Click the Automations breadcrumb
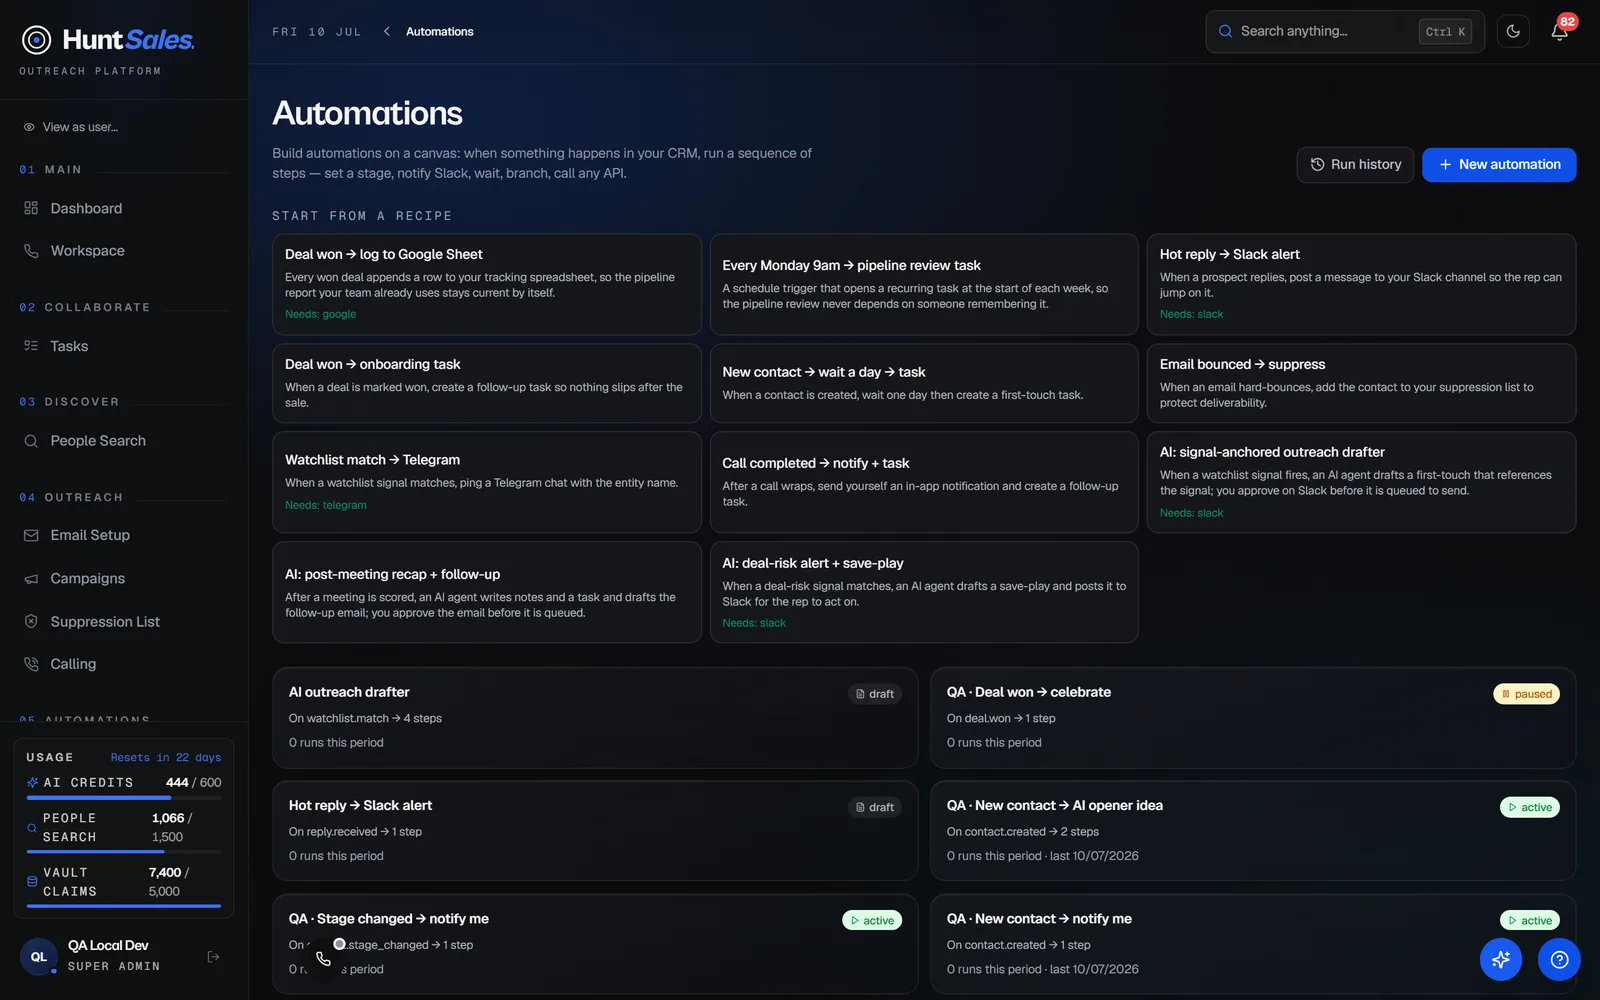The height and width of the screenshot is (1000, 1600). click(439, 32)
